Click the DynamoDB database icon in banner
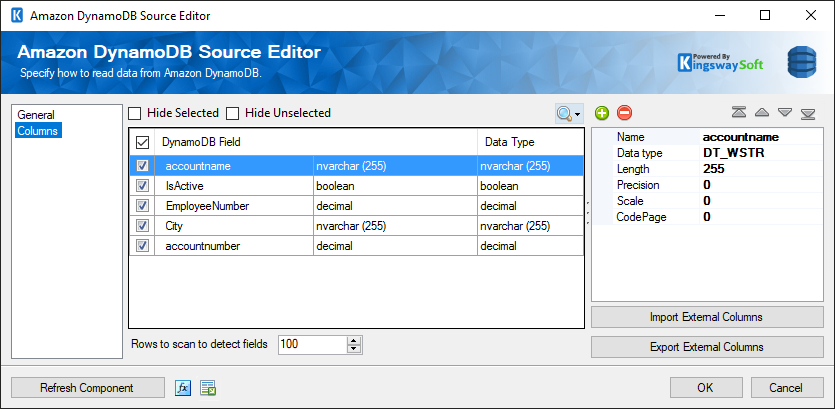Screen dimensions: 835x409 coord(801,62)
